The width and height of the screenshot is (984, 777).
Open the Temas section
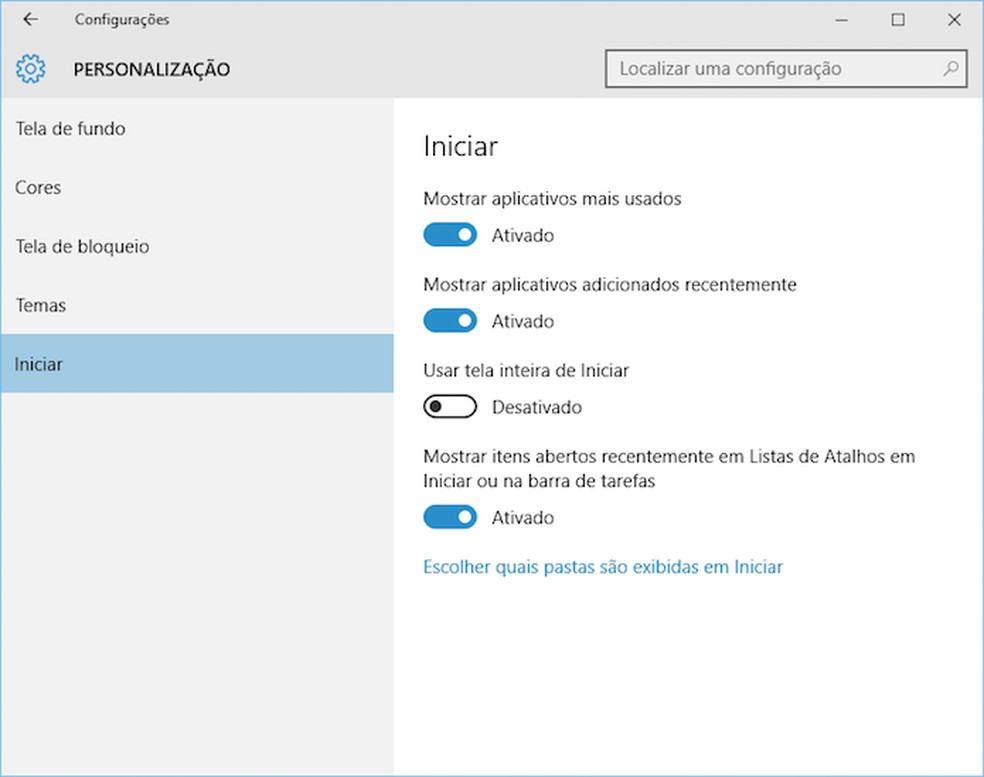pyautogui.click(x=41, y=305)
